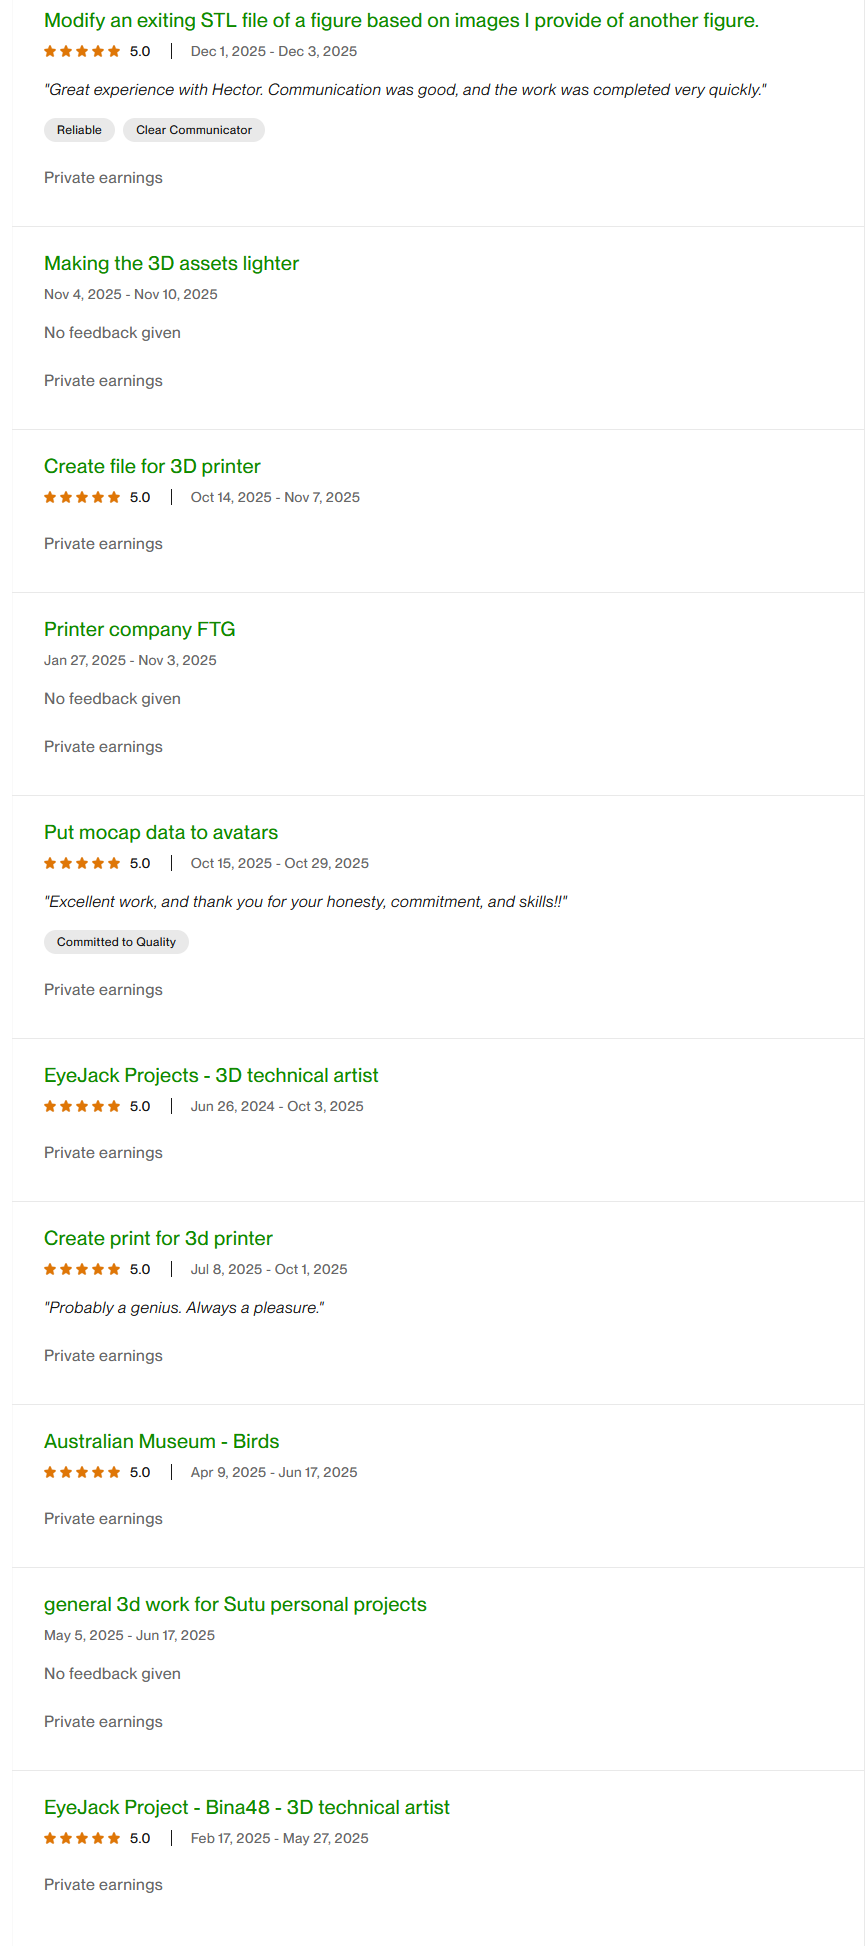
Task: Open EyeJack Projects - 3D technical artist
Action: (x=211, y=1076)
